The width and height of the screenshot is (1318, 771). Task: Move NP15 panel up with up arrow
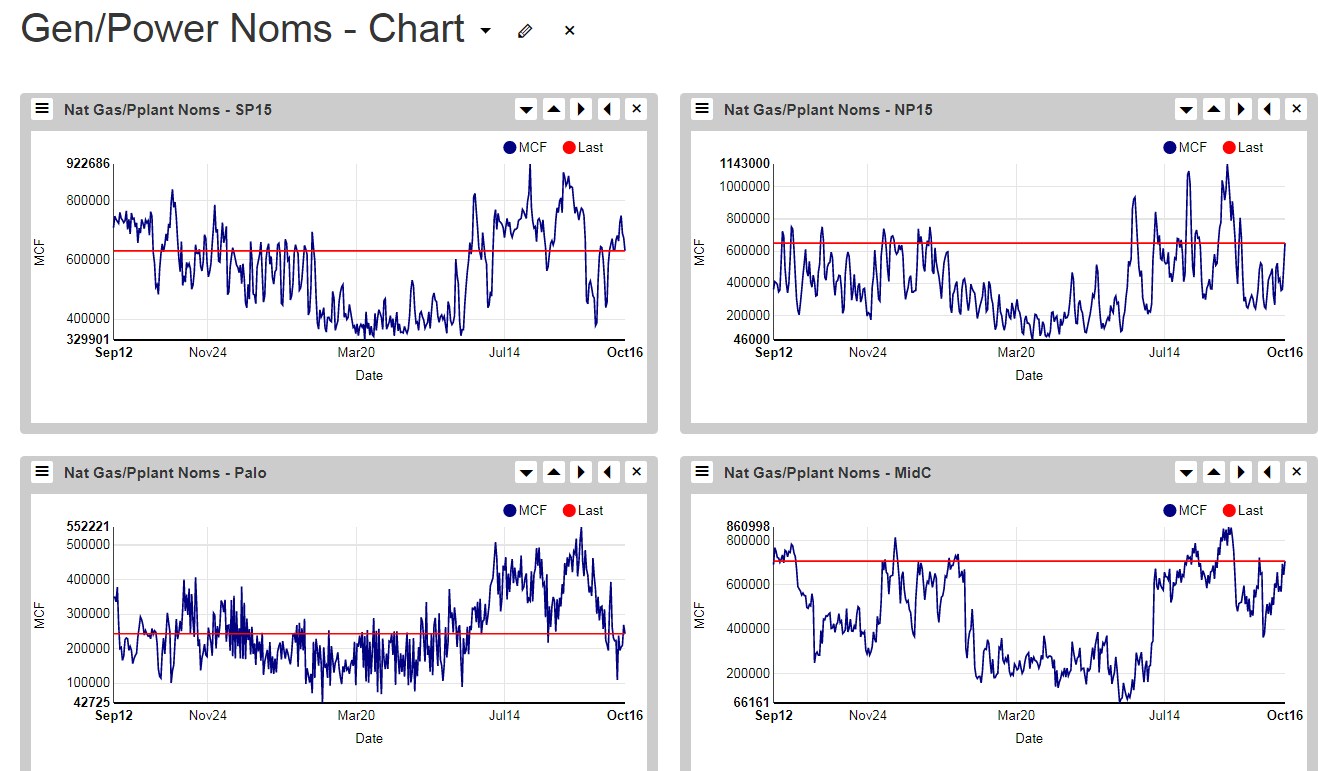click(x=1213, y=109)
